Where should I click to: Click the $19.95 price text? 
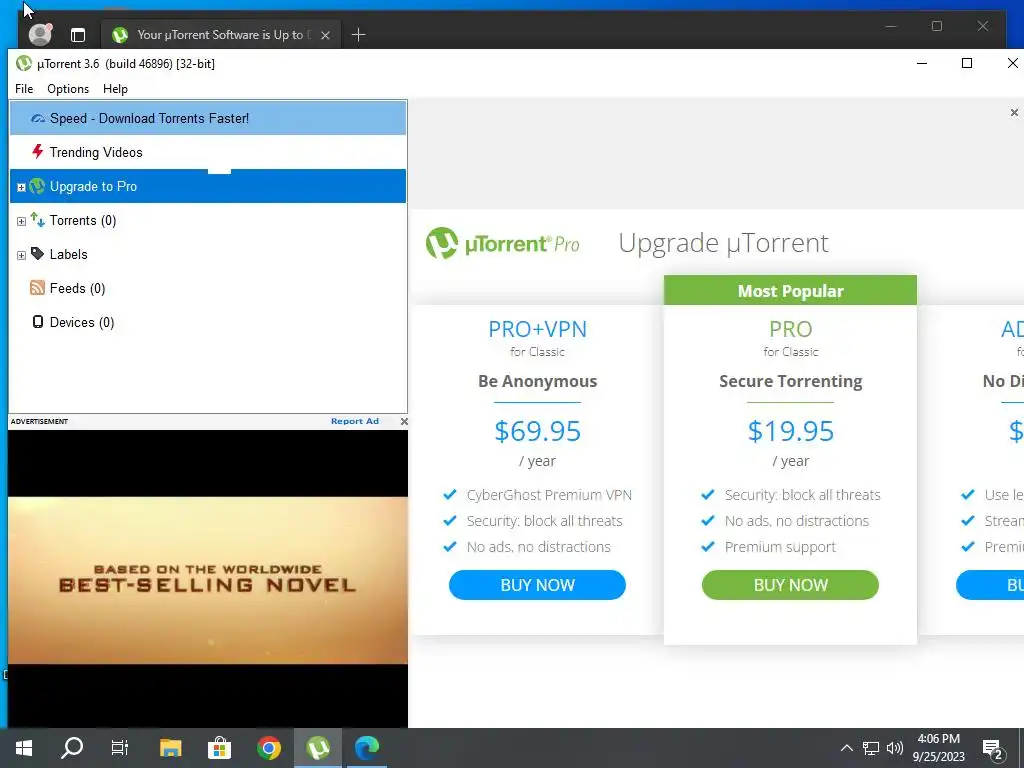(x=790, y=431)
